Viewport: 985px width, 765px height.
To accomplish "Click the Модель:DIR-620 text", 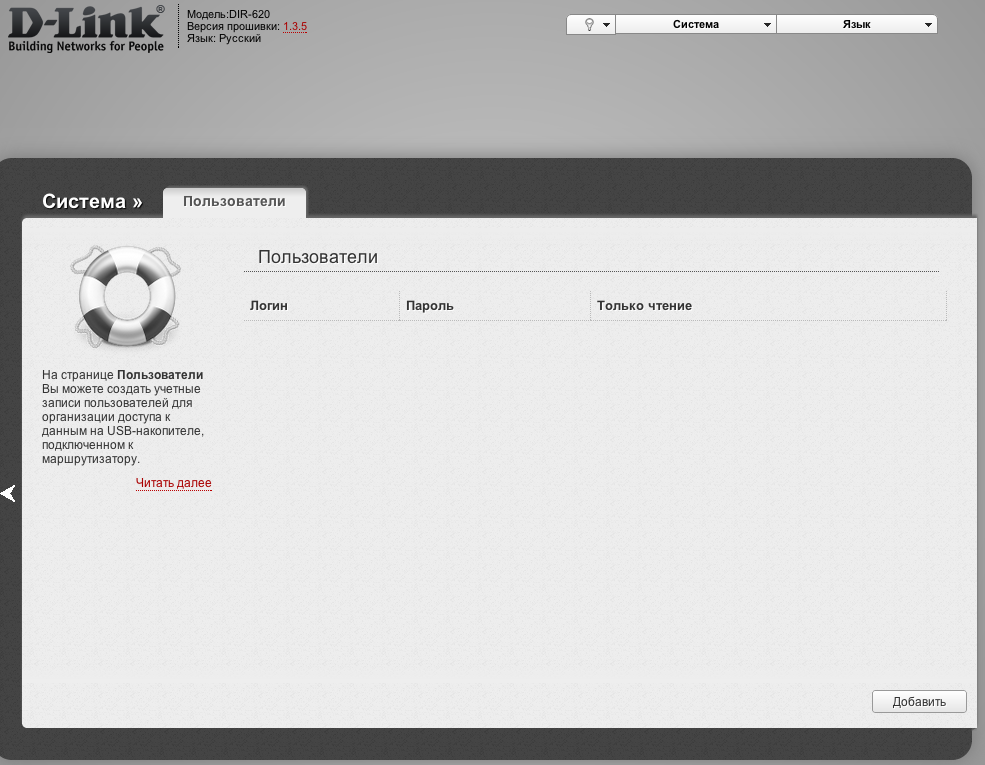I will click(228, 14).
